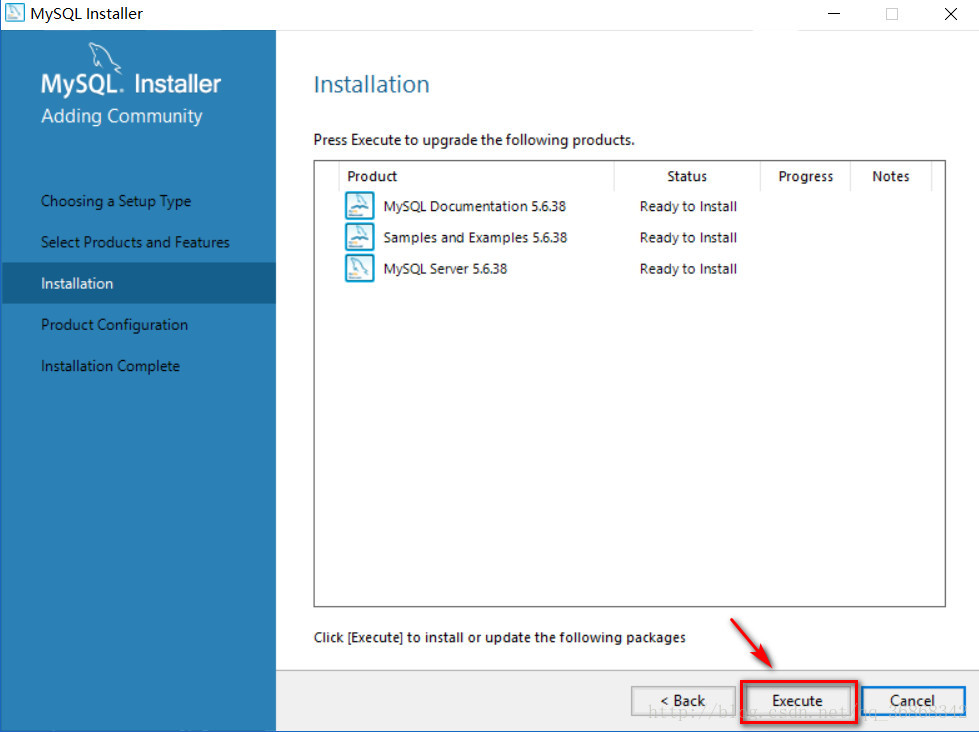Click the Progress column header
This screenshot has width=979, height=732.
pyautogui.click(x=805, y=176)
